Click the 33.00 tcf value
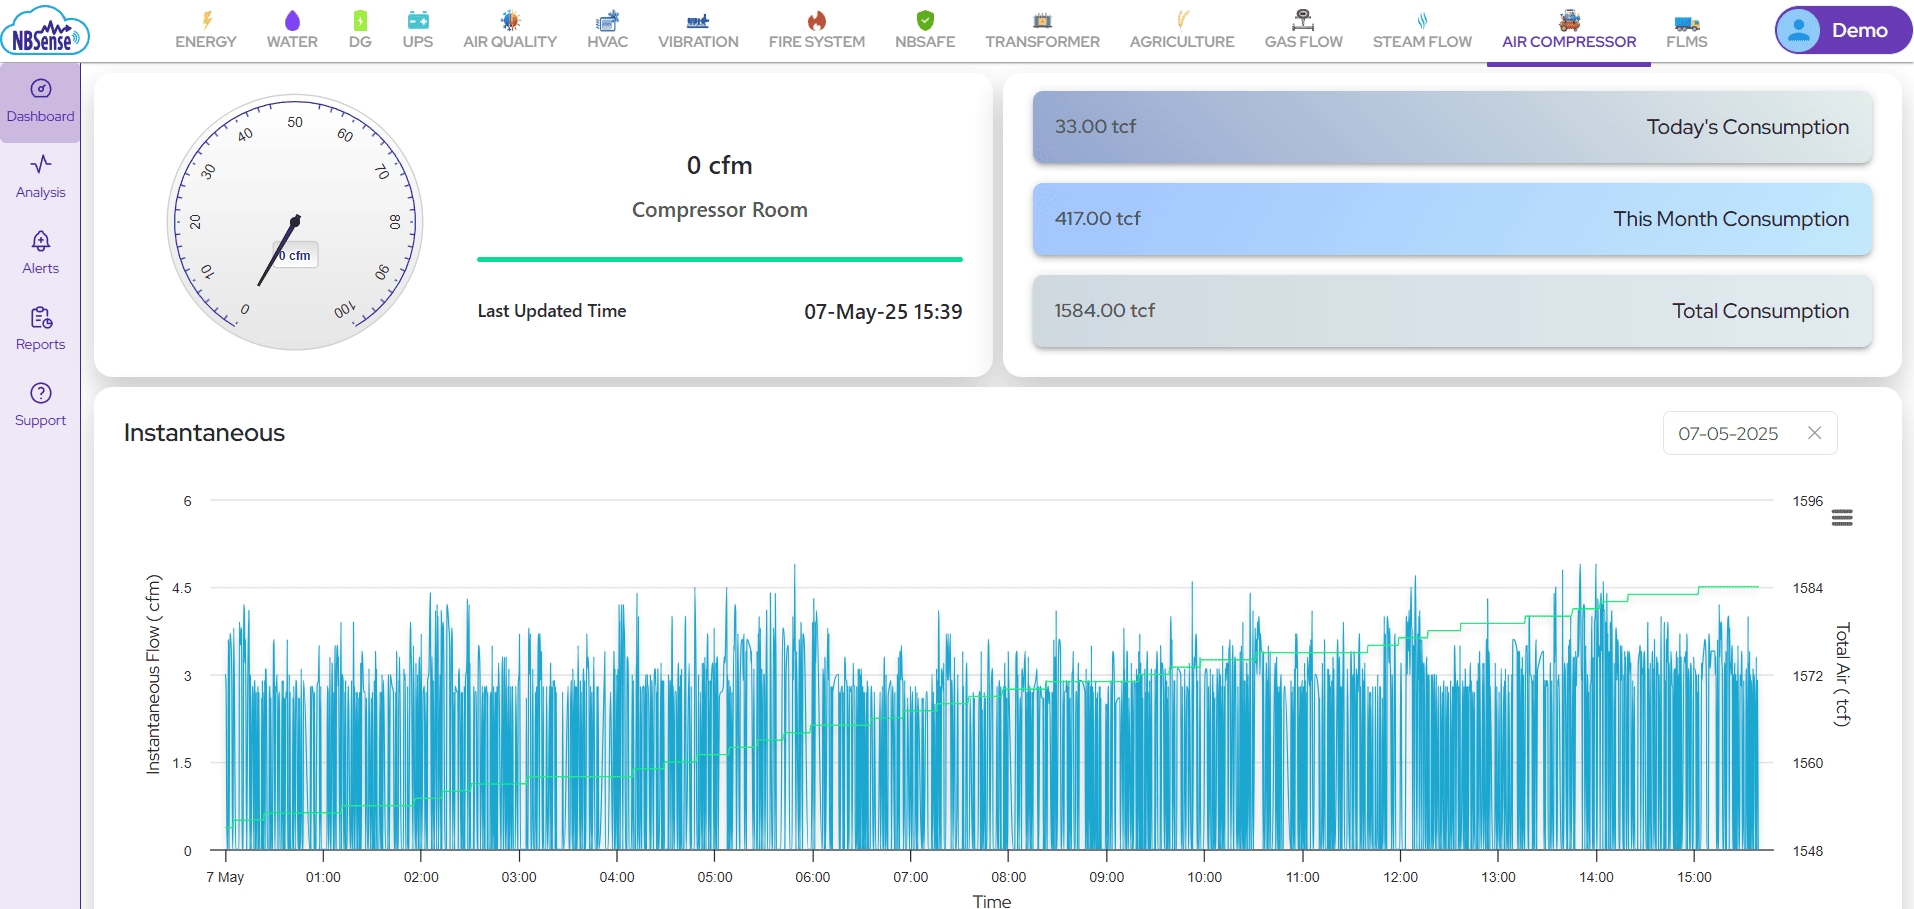Image resolution: width=1914 pixels, height=909 pixels. click(x=1095, y=127)
